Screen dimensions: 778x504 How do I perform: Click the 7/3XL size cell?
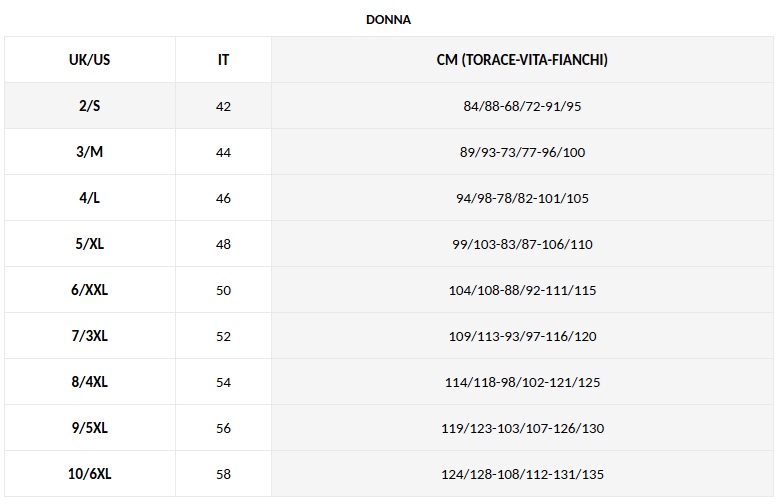pos(90,336)
